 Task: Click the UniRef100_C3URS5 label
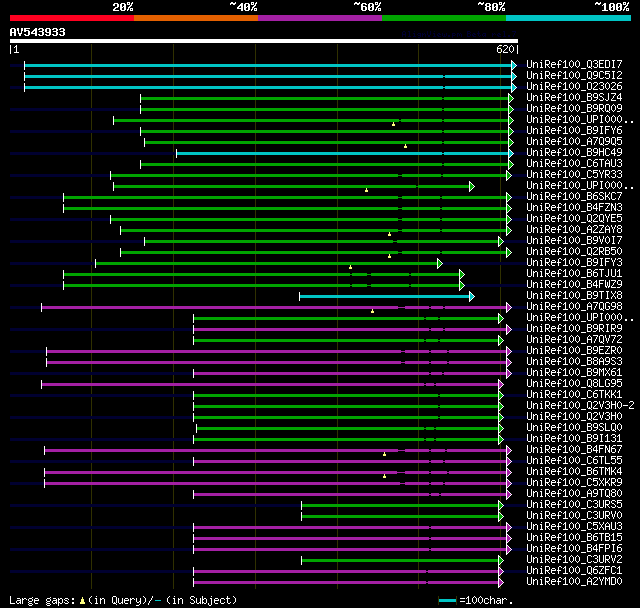pyautogui.click(x=574, y=505)
